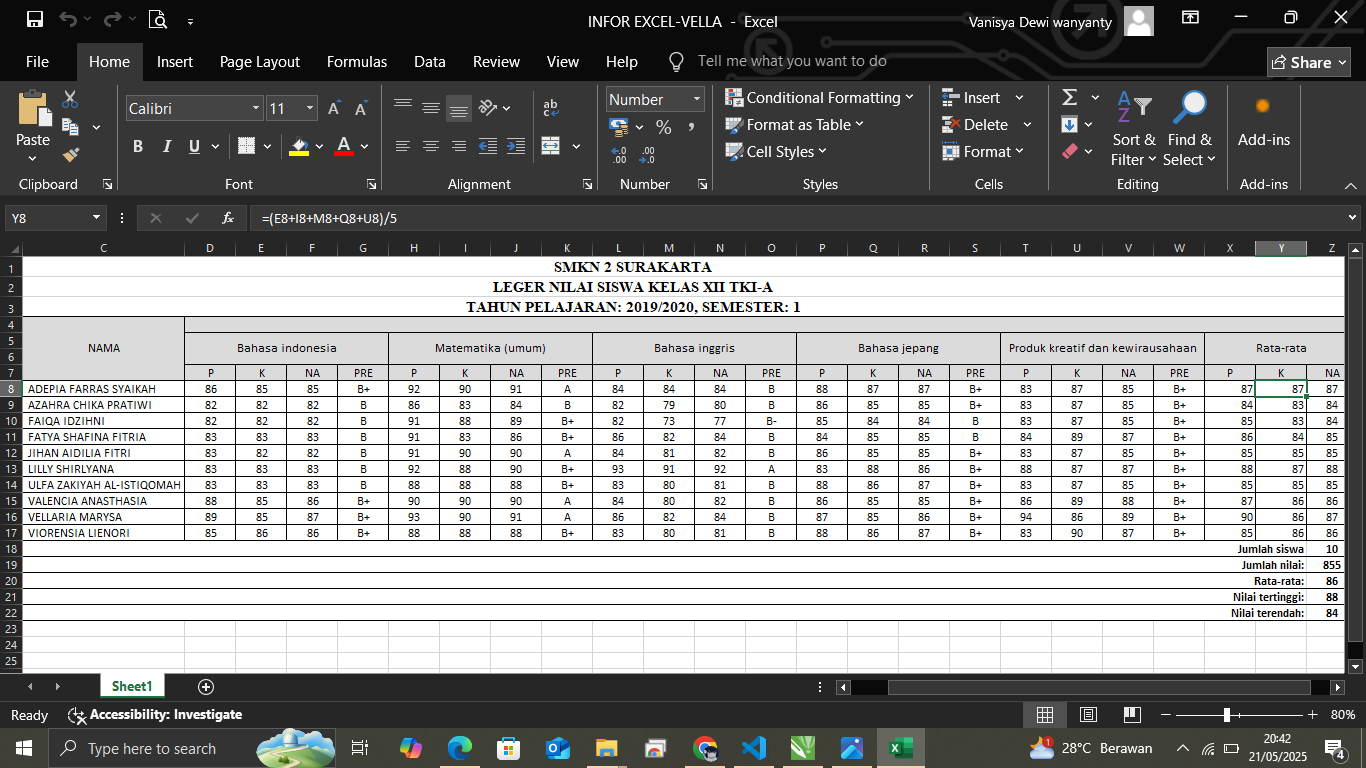Click the Cut scissors icon
1366x768 pixels.
coord(70,99)
